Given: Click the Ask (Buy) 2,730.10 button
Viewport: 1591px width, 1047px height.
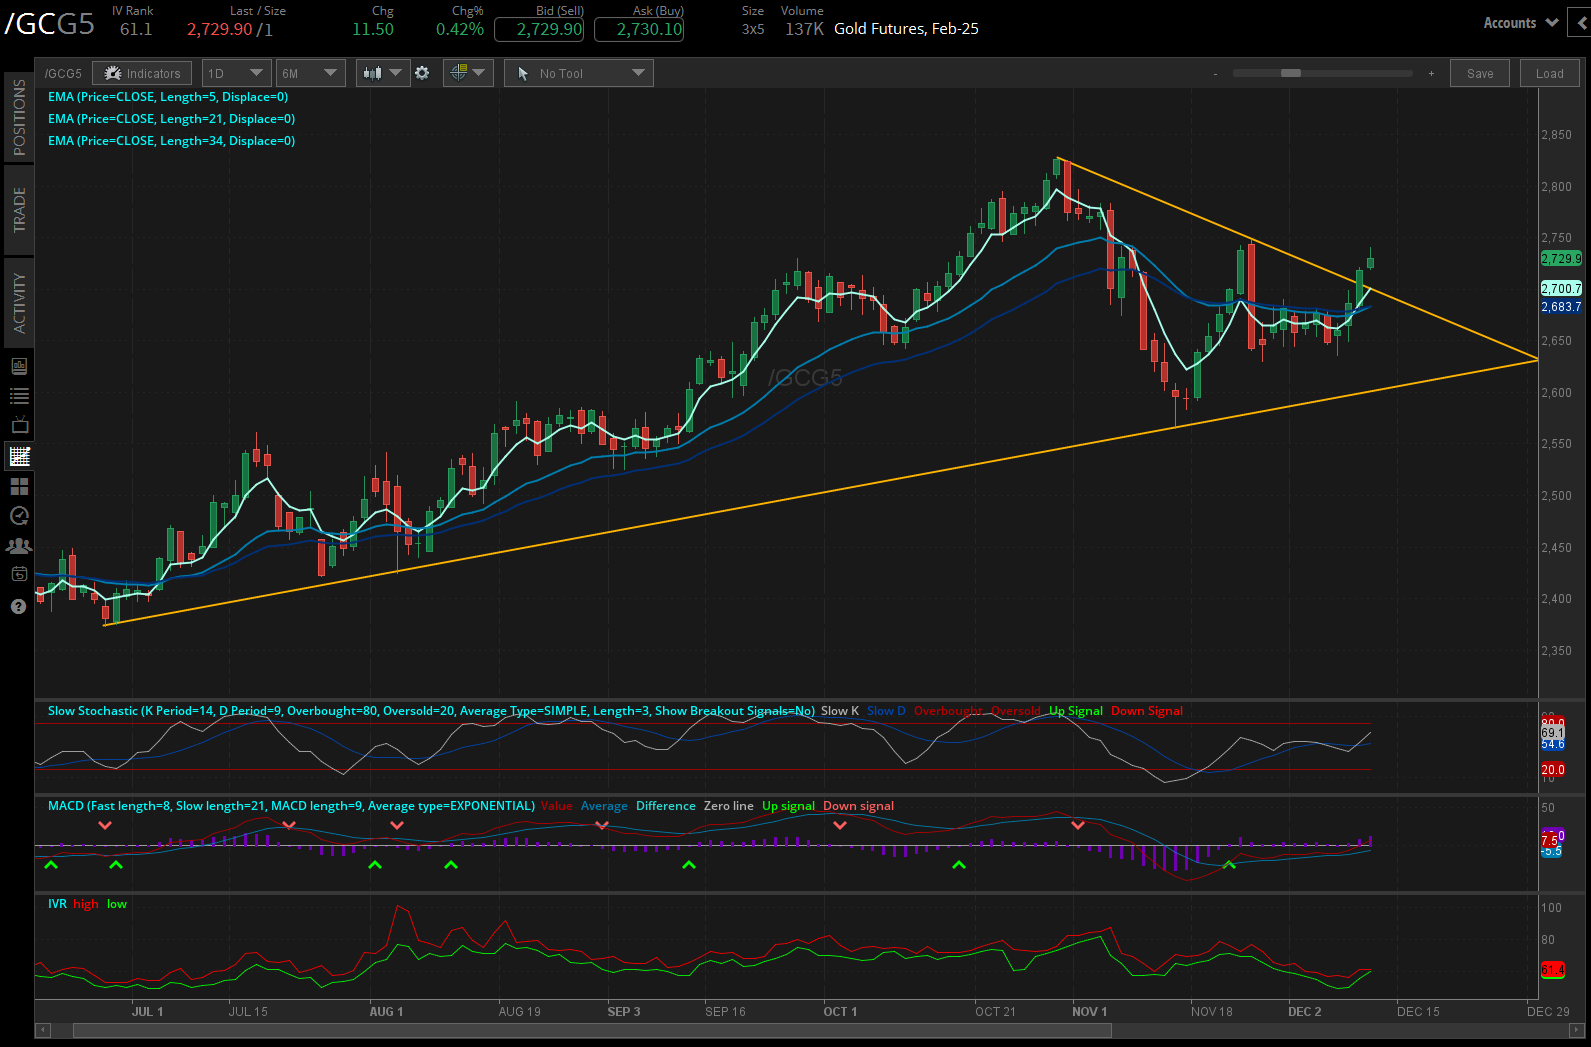Looking at the screenshot, I should 639,29.
